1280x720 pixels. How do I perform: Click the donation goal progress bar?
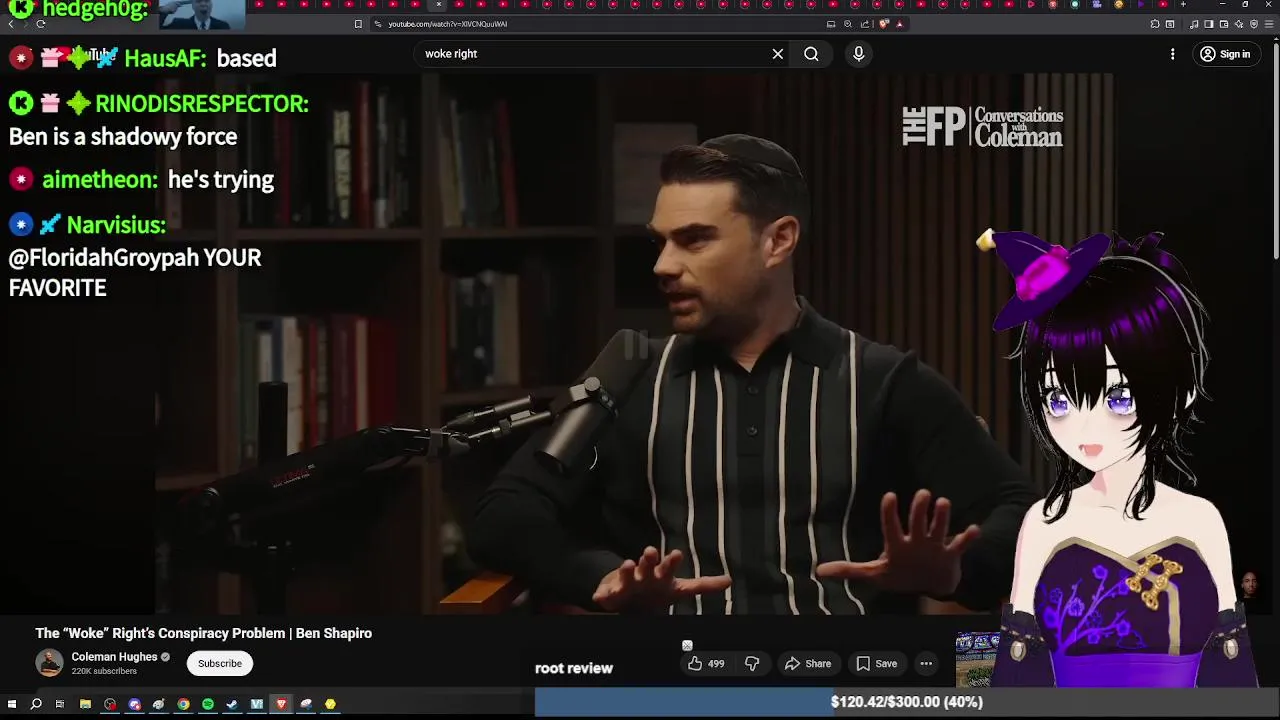point(907,702)
